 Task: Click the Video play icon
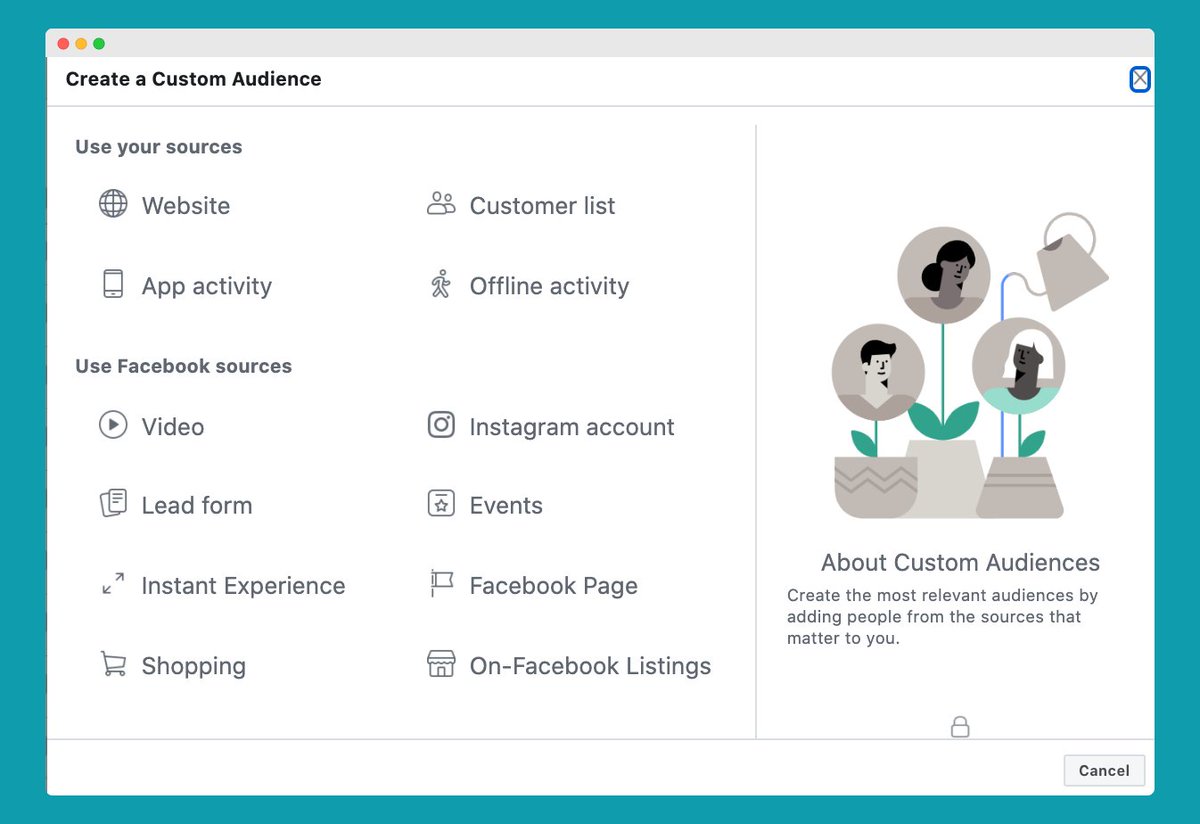[x=113, y=425]
